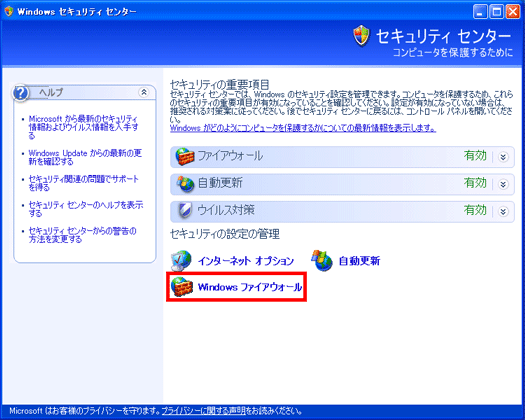Open link Microsoft から最新のセキュリティ情報
Image resolution: width=525 pixels, height=420 pixels.
click(83, 127)
